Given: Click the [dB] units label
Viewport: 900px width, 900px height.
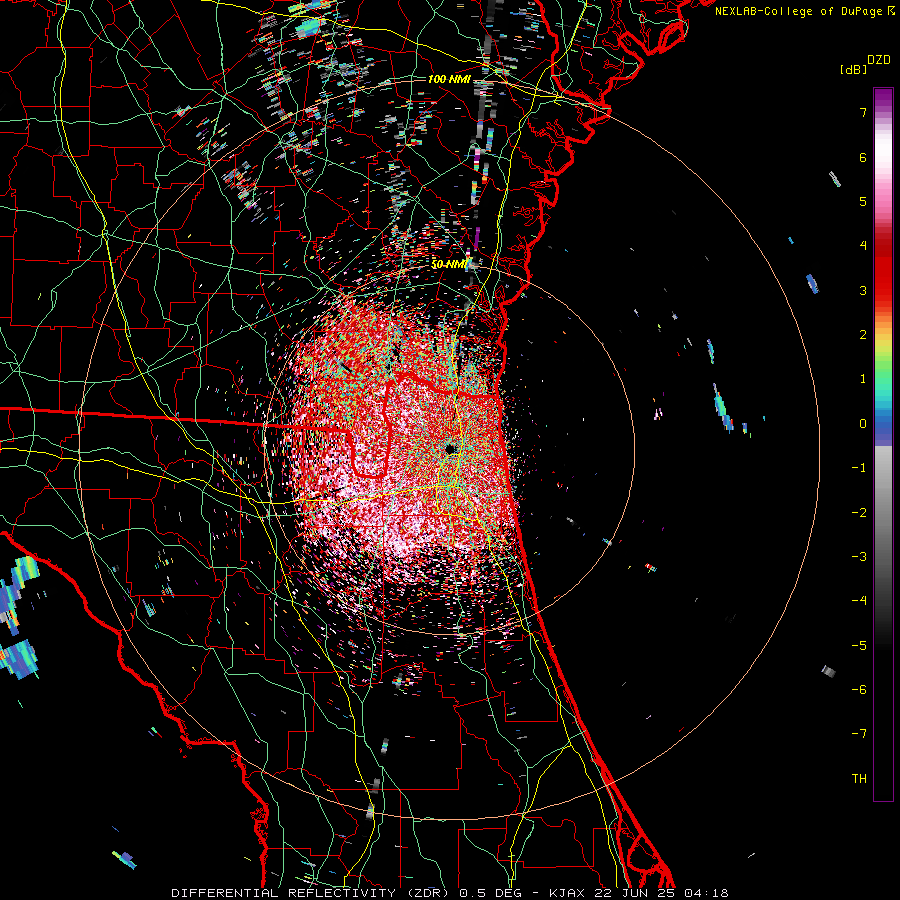Looking at the screenshot, I should click(x=853, y=70).
